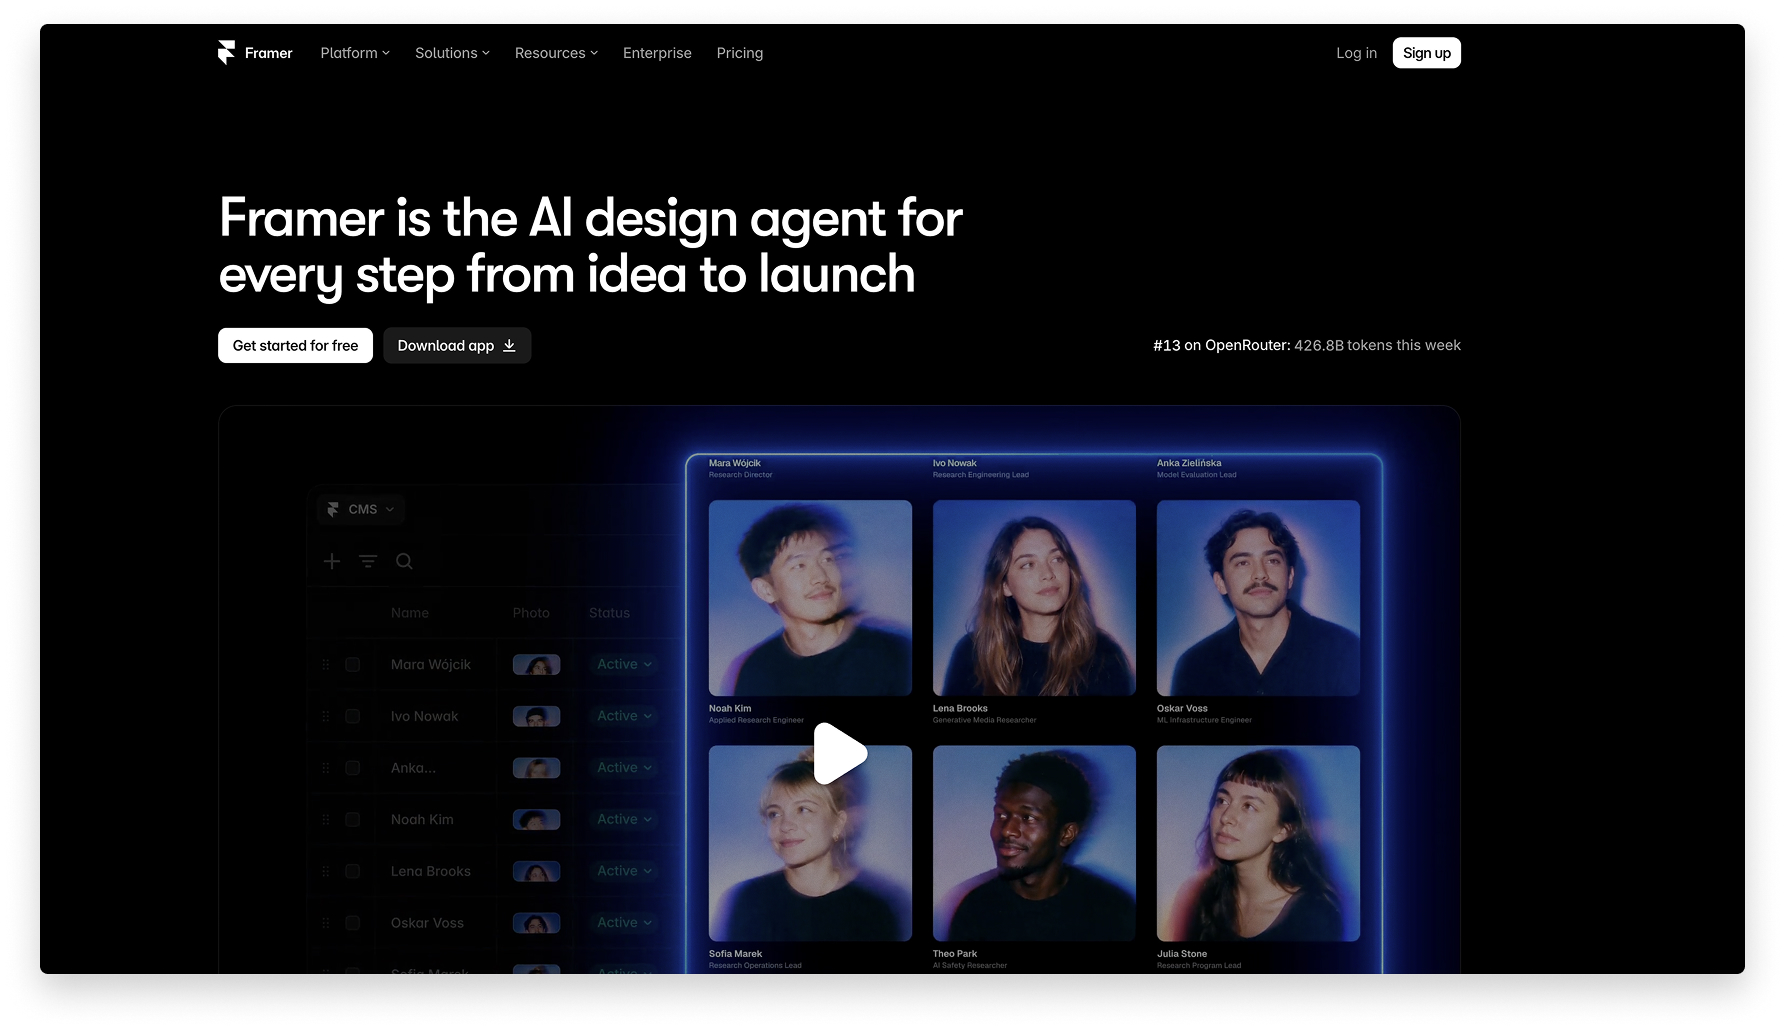
Task: Open the Platform menu
Action: pos(355,53)
